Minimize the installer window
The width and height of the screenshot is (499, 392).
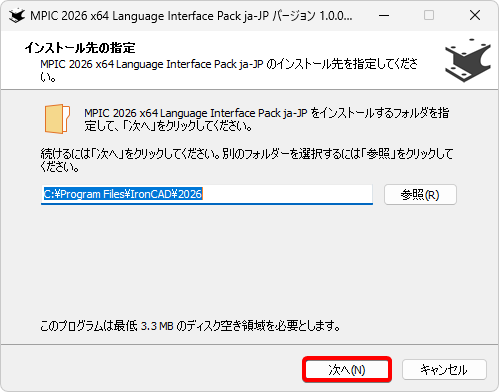point(384,15)
